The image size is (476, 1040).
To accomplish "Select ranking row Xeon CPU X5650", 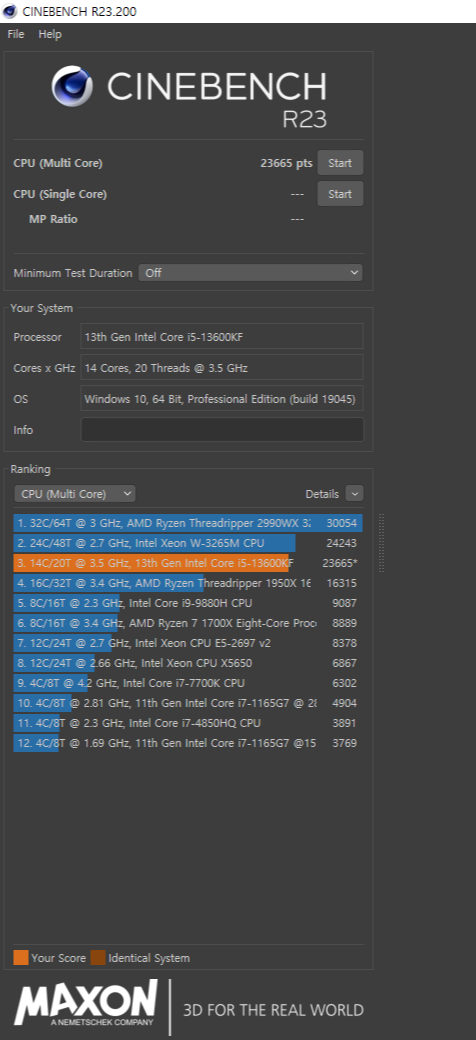I will pyautogui.click(x=188, y=663).
